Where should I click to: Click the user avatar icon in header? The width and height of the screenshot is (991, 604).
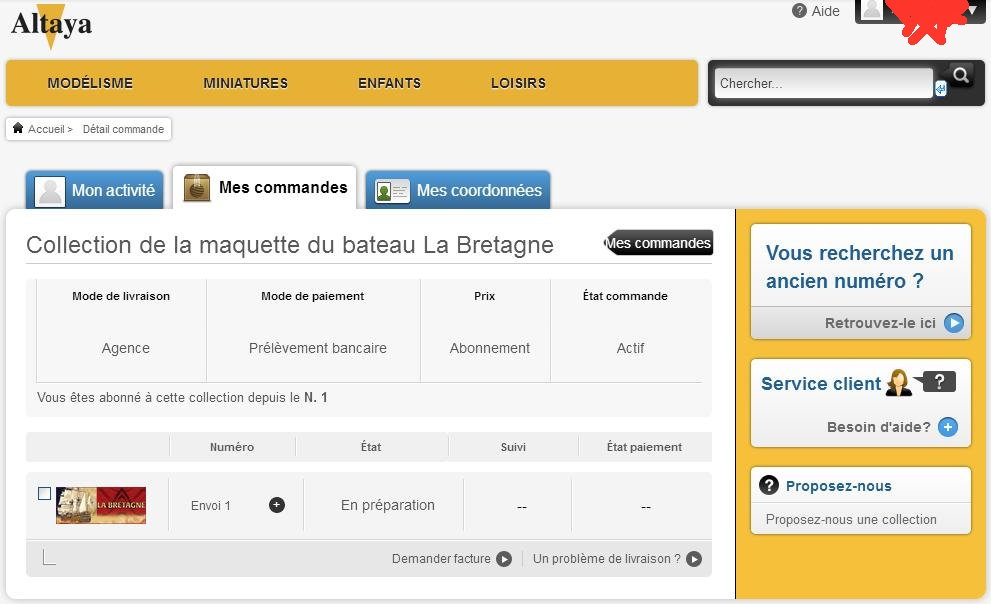point(872,9)
